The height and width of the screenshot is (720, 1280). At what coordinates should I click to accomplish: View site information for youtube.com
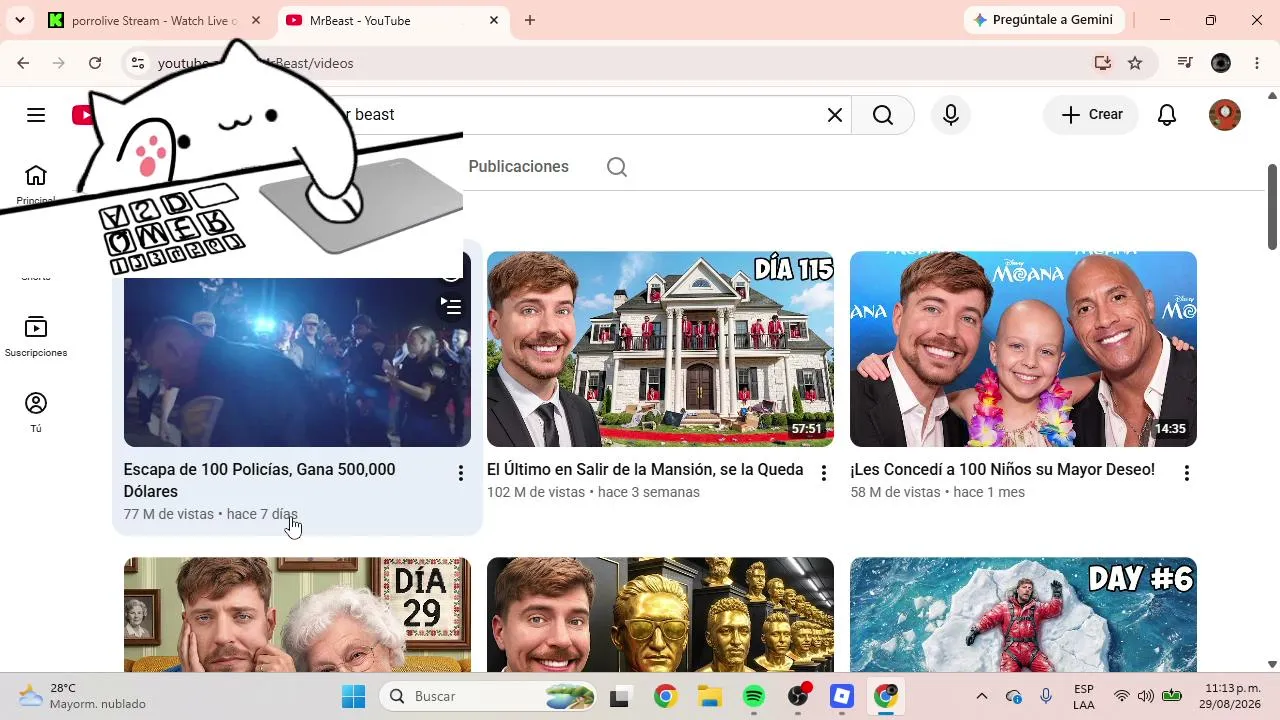coord(138,63)
